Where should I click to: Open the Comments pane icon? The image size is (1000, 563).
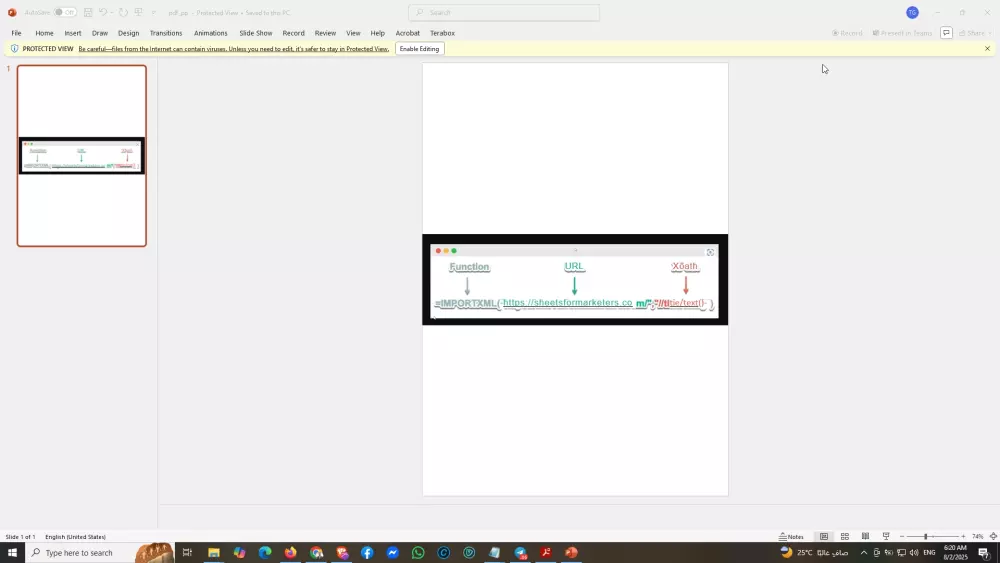pyautogui.click(x=946, y=33)
